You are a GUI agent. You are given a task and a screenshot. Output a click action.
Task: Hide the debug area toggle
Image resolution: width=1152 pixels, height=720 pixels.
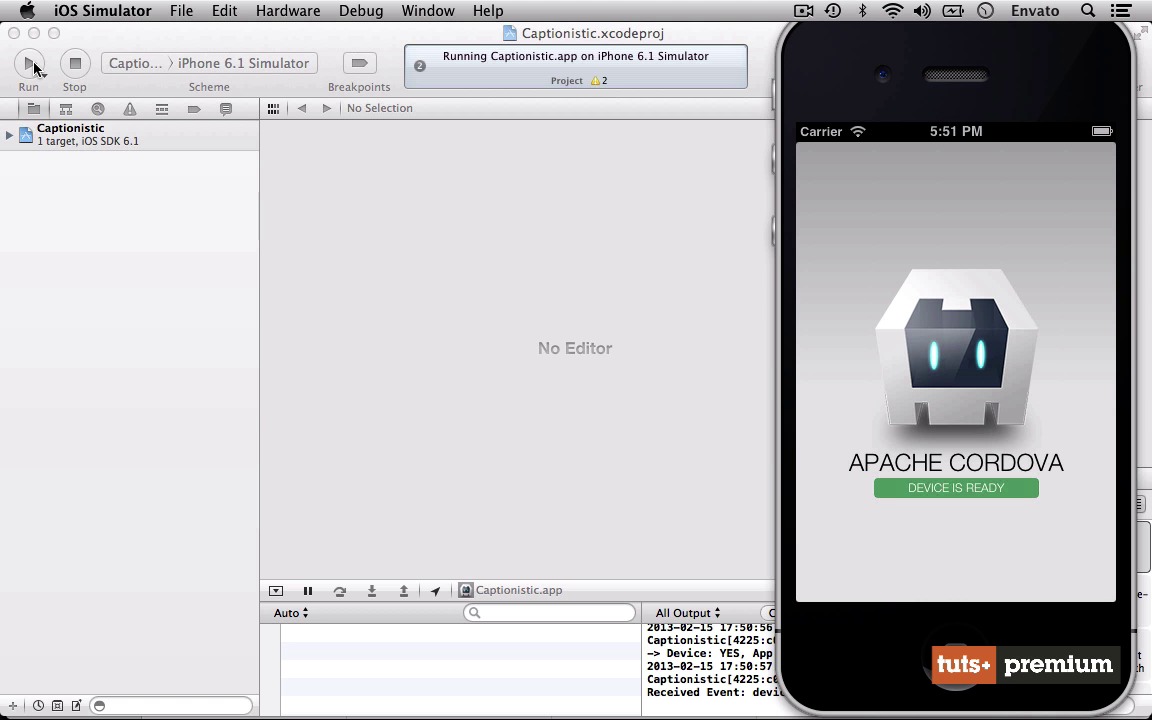coord(276,591)
